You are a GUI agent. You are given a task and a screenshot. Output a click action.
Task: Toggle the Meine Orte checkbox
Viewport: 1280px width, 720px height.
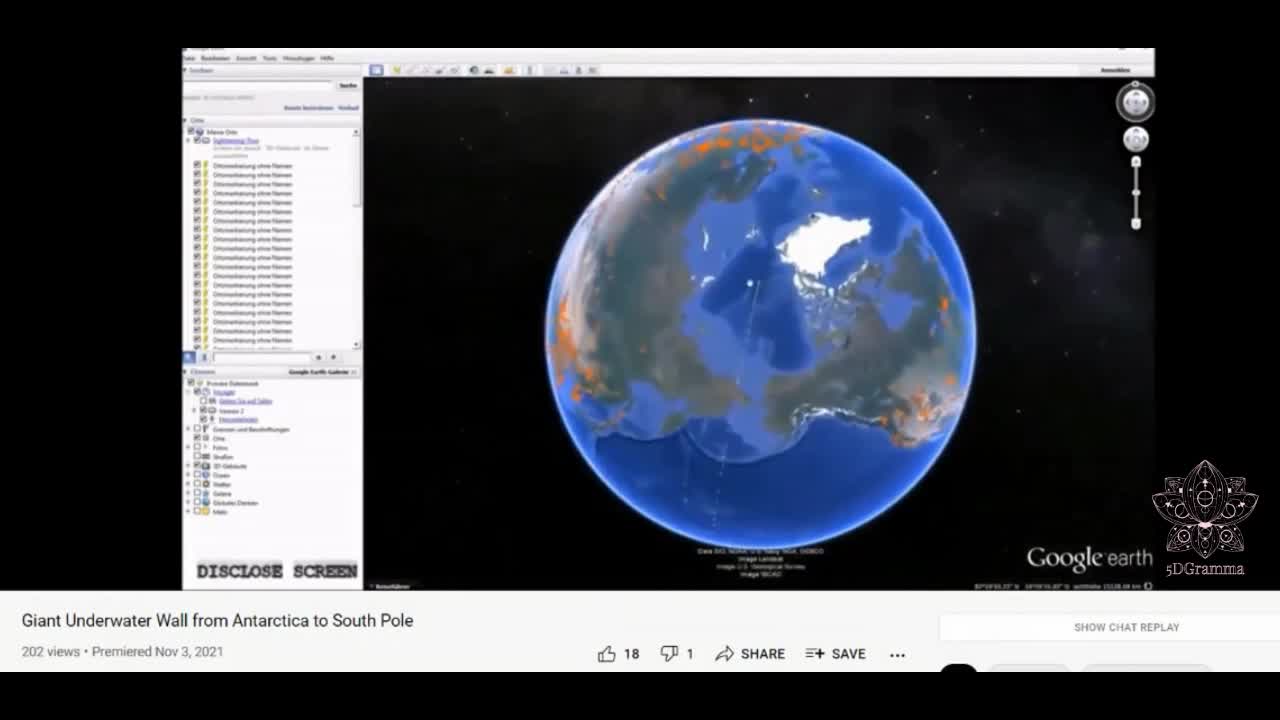point(191,131)
